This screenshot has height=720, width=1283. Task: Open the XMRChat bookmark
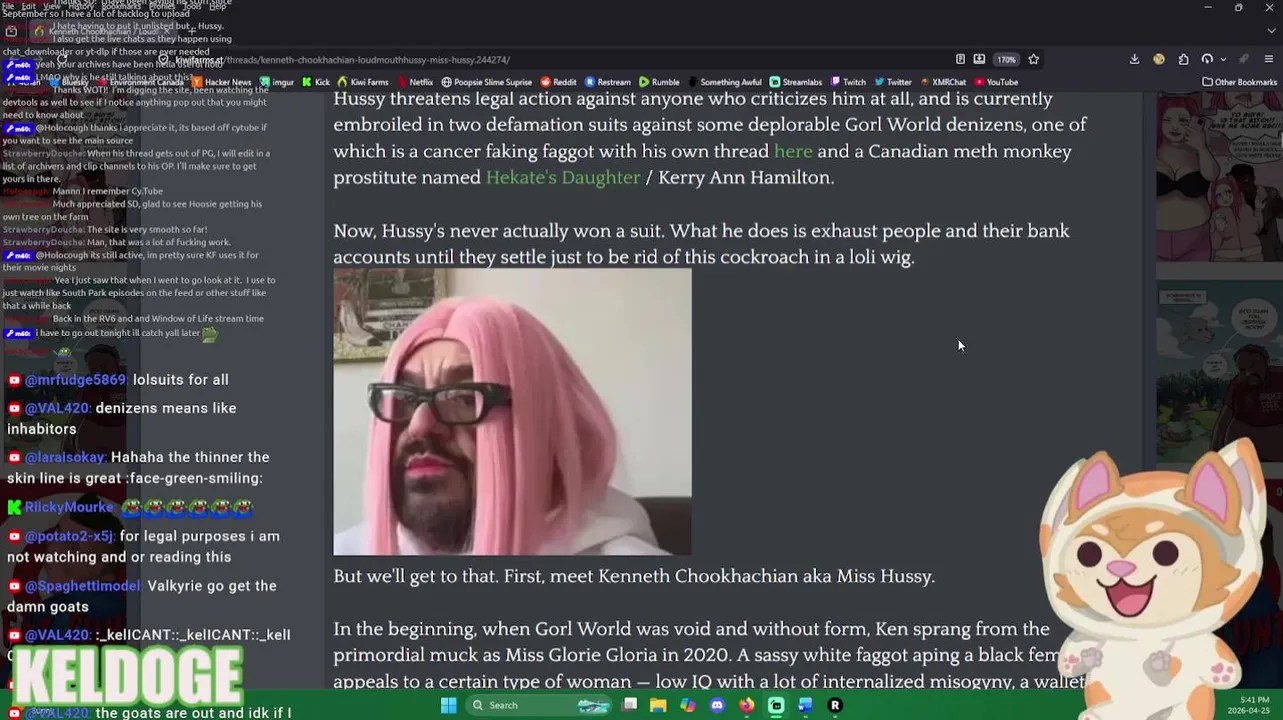942,82
